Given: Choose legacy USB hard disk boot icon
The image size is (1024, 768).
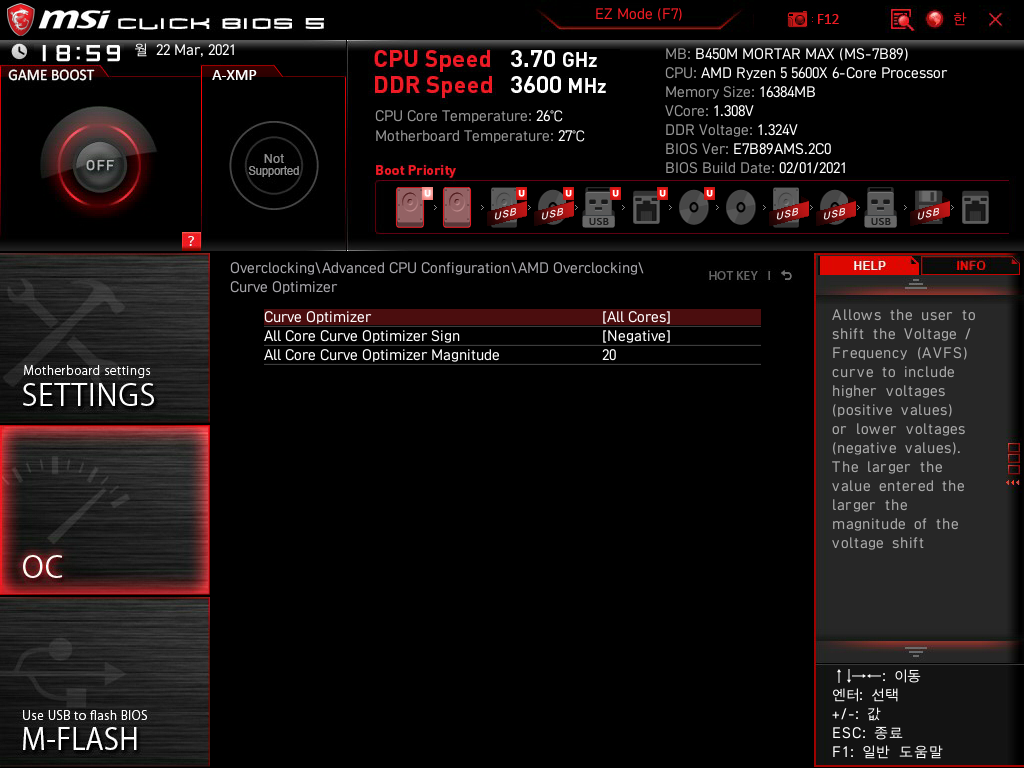Looking at the screenshot, I should point(788,207).
